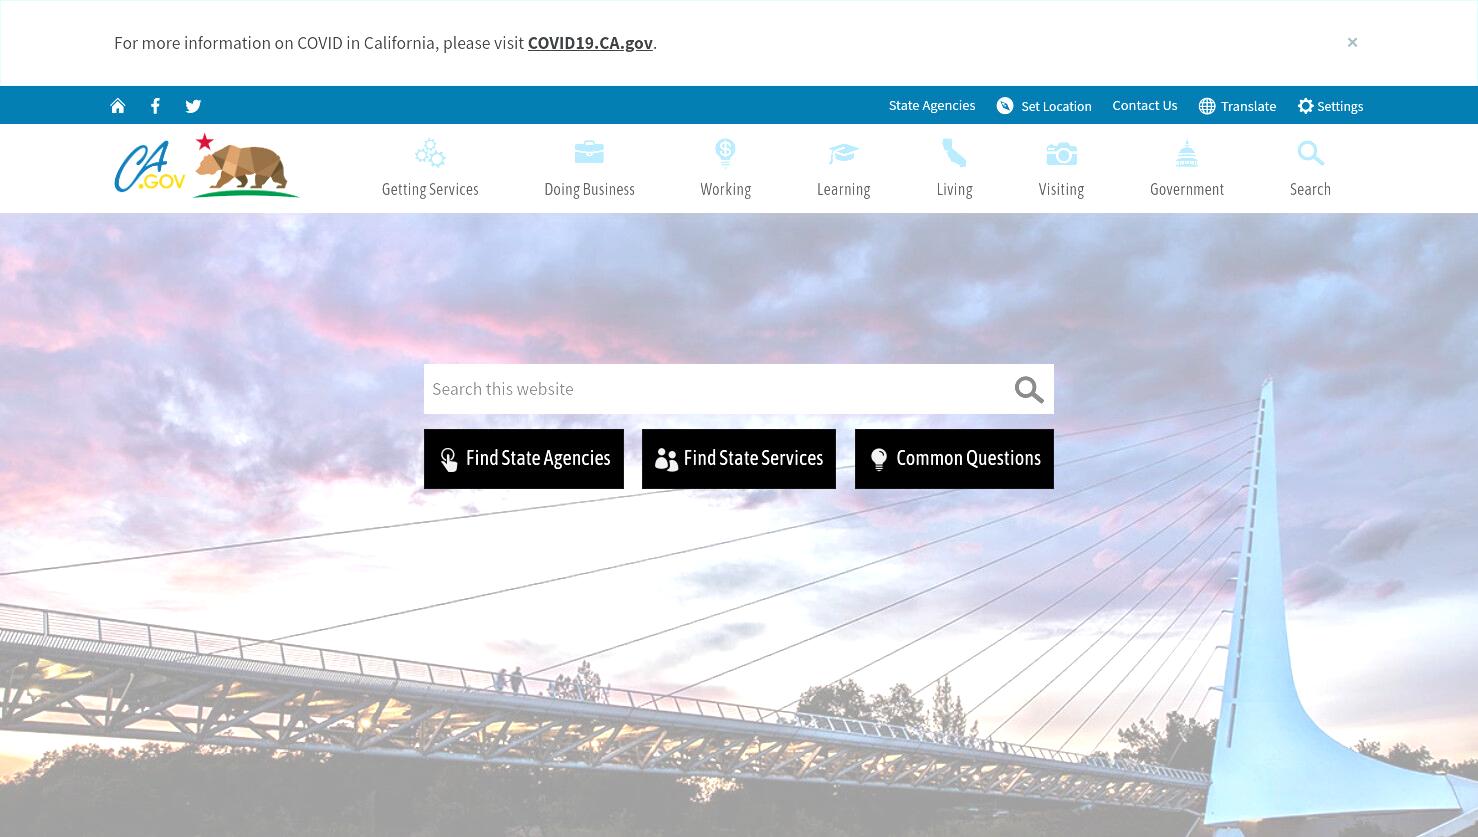Click the Living phone icon
This screenshot has height=837, width=1478.
(x=954, y=153)
